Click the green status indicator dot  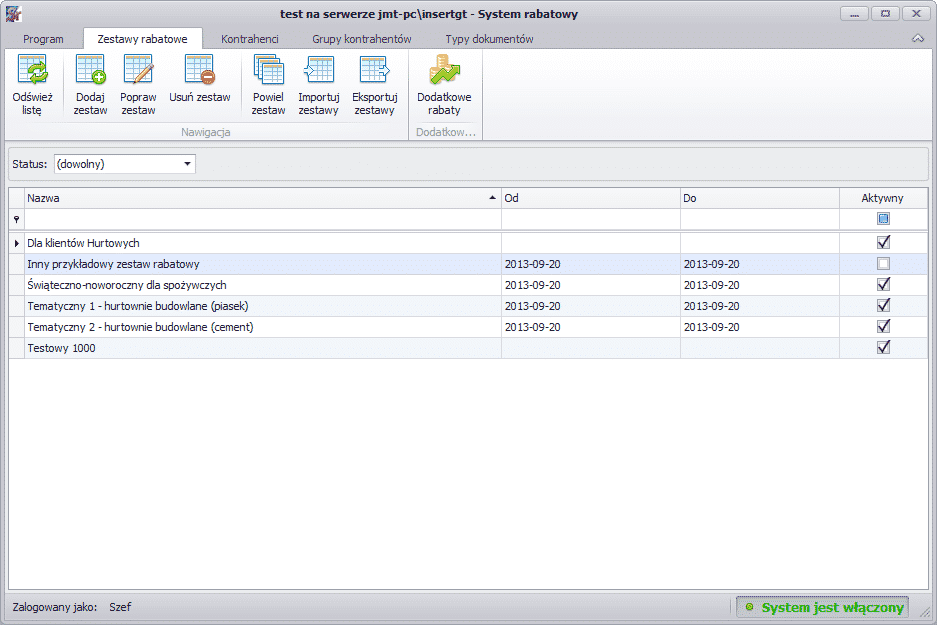pyautogui.click(x=749, y=607)
